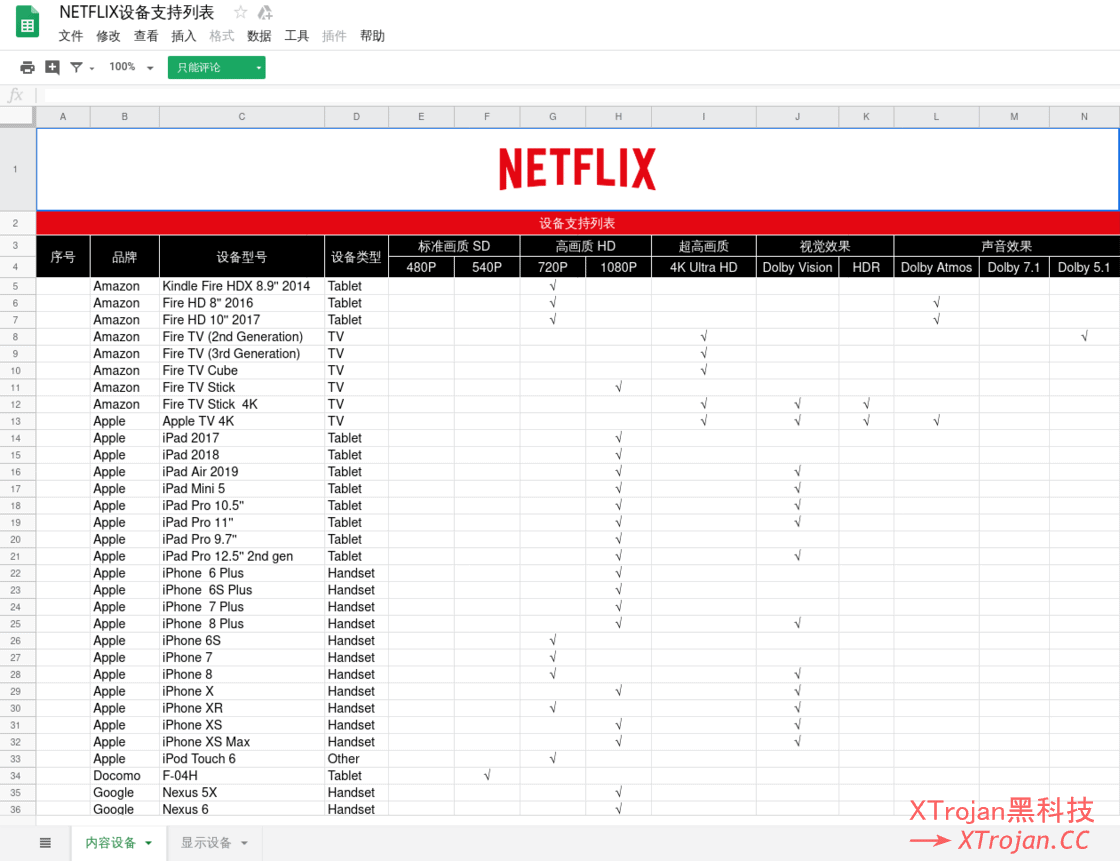Click the HDR header cell

[866, 267]
